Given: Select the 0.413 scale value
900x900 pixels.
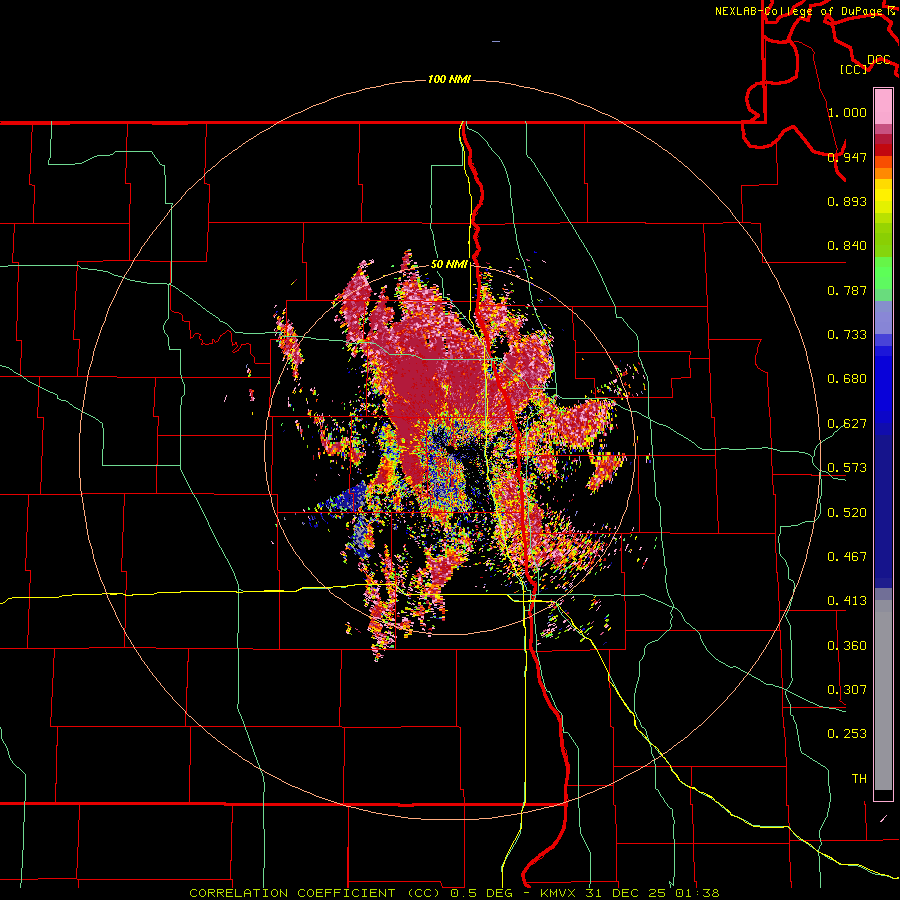Looking at the screenshot, I should (x=847, y=601).
